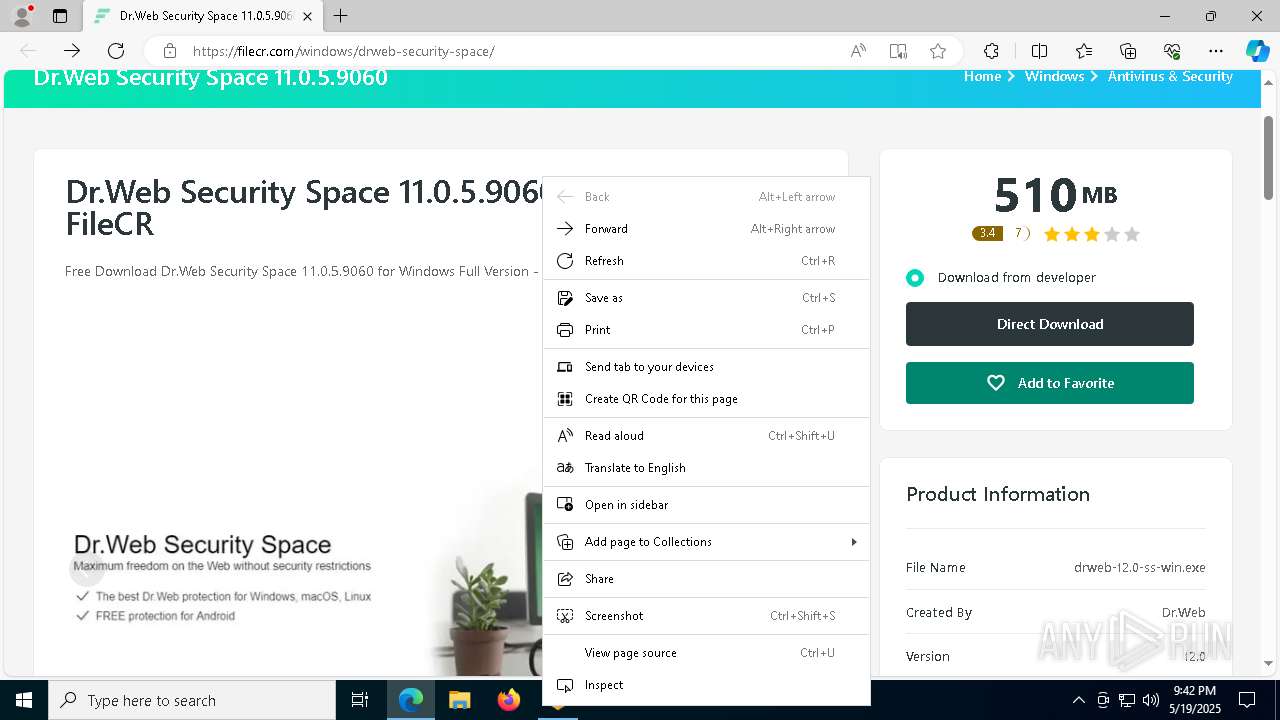Click scrollbar down arrow

pyautogui.click(x=1268, y=663)
